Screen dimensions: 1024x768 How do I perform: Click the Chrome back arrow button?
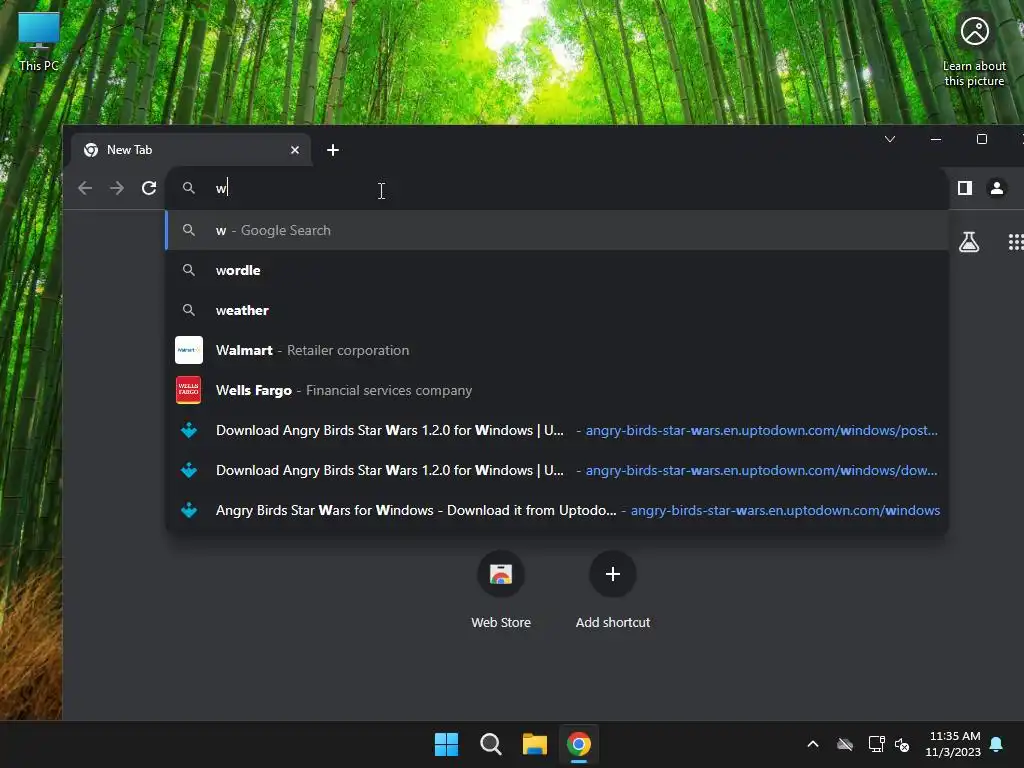coord(85,188)
